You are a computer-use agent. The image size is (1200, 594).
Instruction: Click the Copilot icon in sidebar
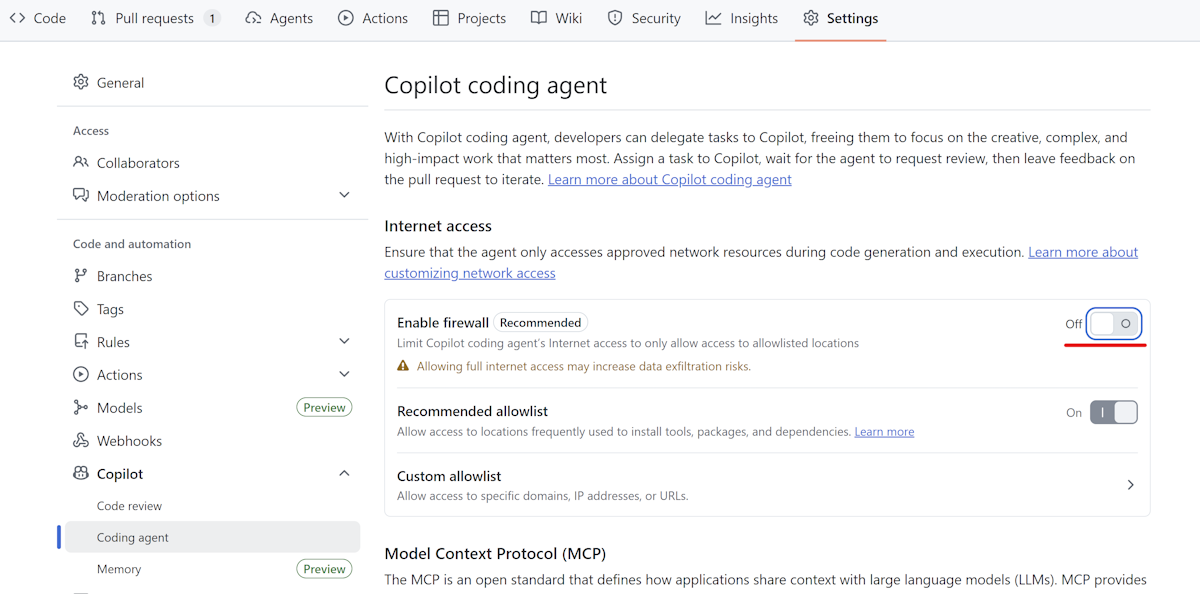click(81, 474)
